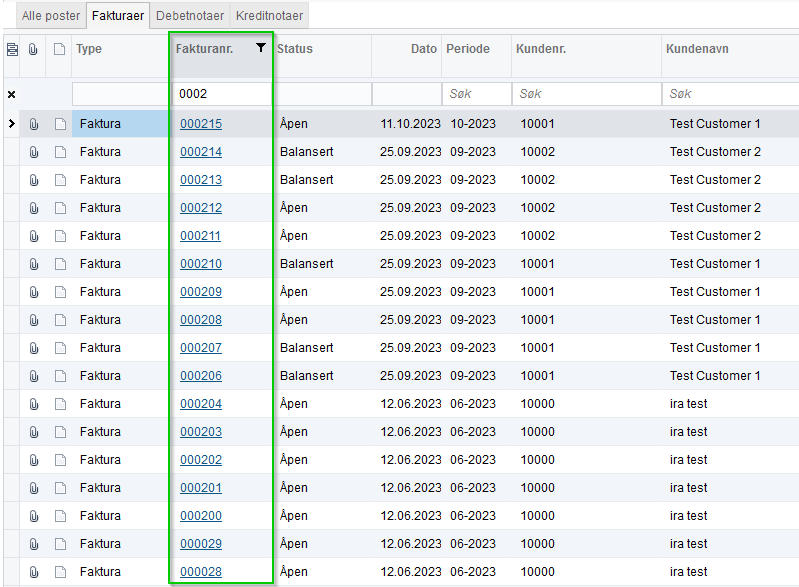Click the paperclip icon for invoice 000201
The image size is (799, 587).
(34, 488)
